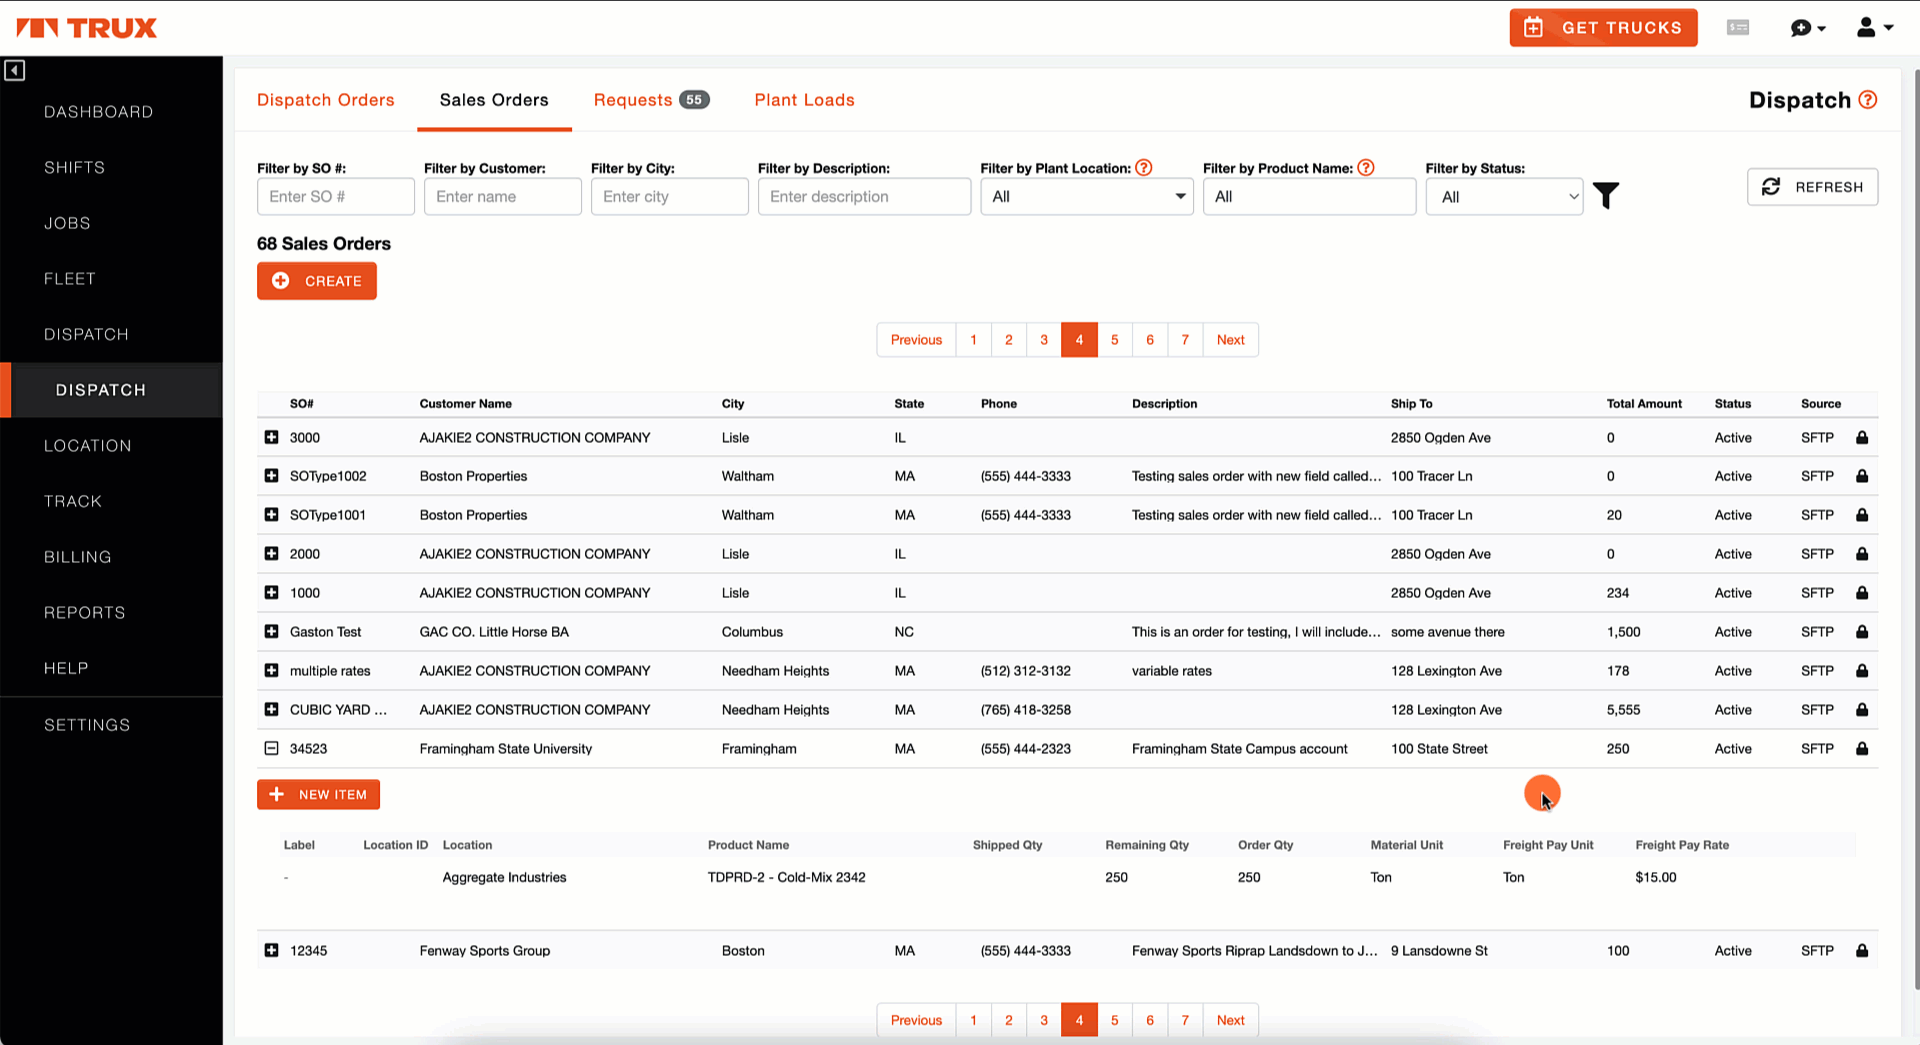Screen dimensions: 1920x1045
Task: Click the lock icon for CUBIC YARD row
Action: [x=1862, y=710]
